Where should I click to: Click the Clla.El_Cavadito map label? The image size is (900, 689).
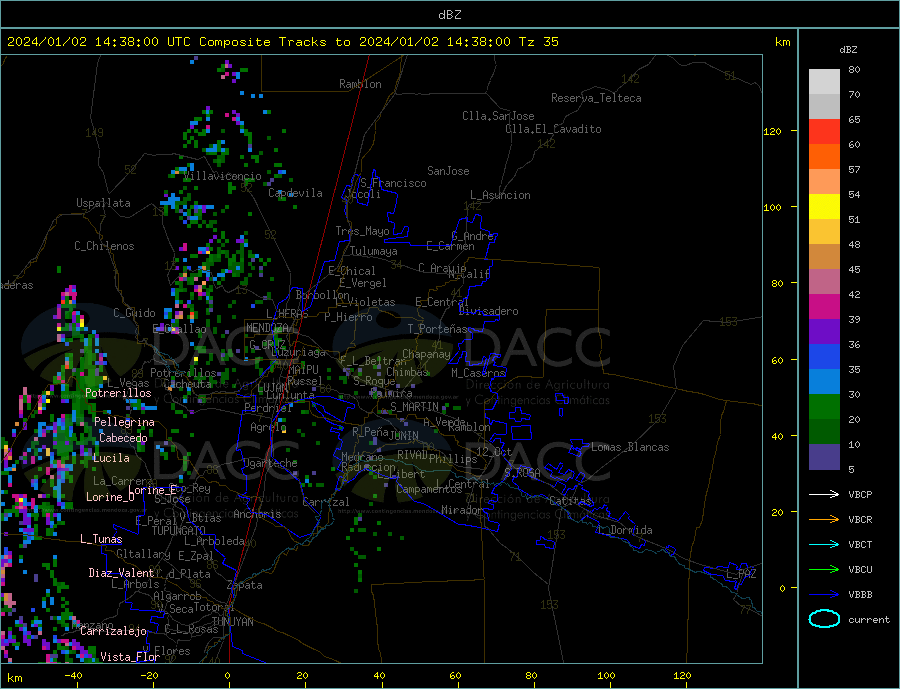coord(553,129)
